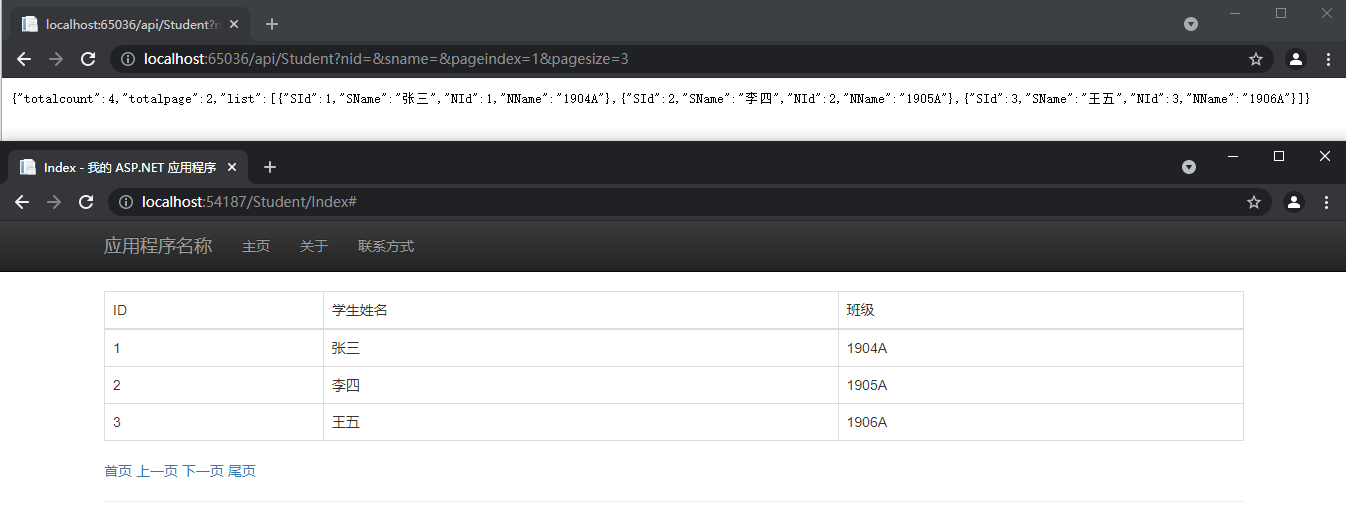Open new tab in the Index browser window
This screenshot has height=506, width=1346.
pyautogui.click(x=269, y=167)
